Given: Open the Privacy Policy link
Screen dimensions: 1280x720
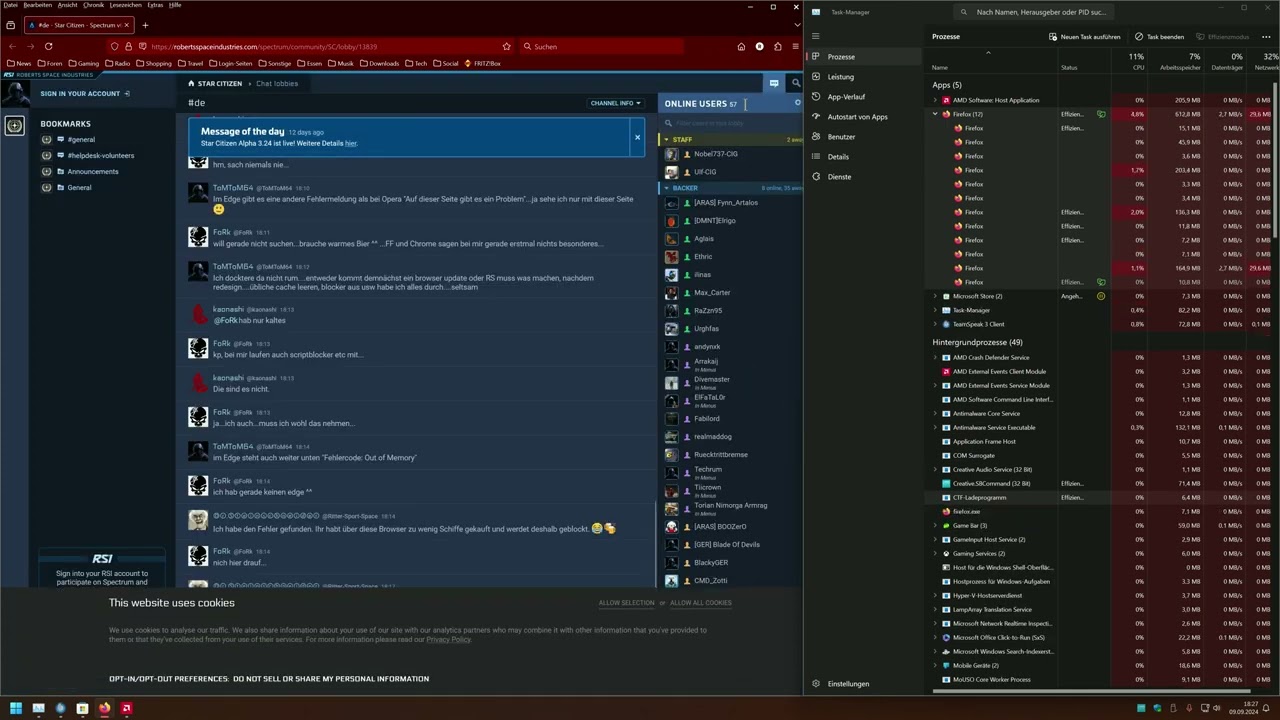Looking at the screenshot, I should [448, 639].
